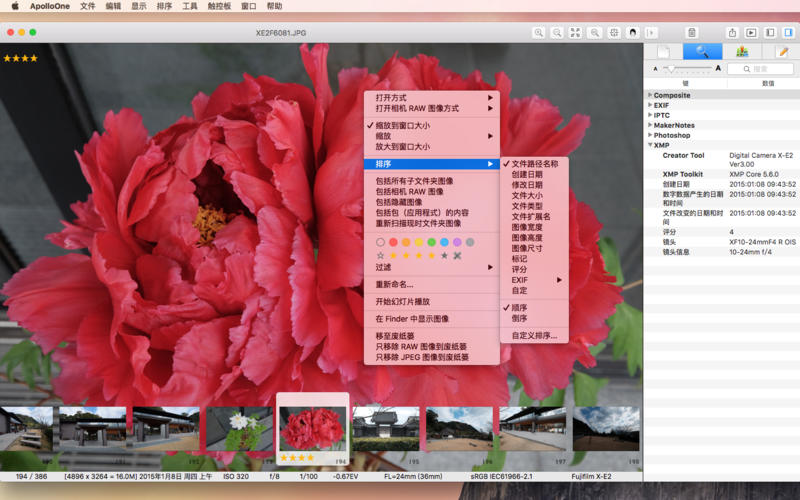The image size is (800, 500).
Task: Choose 移至废纸篓 from context menu
Action: 432,336
